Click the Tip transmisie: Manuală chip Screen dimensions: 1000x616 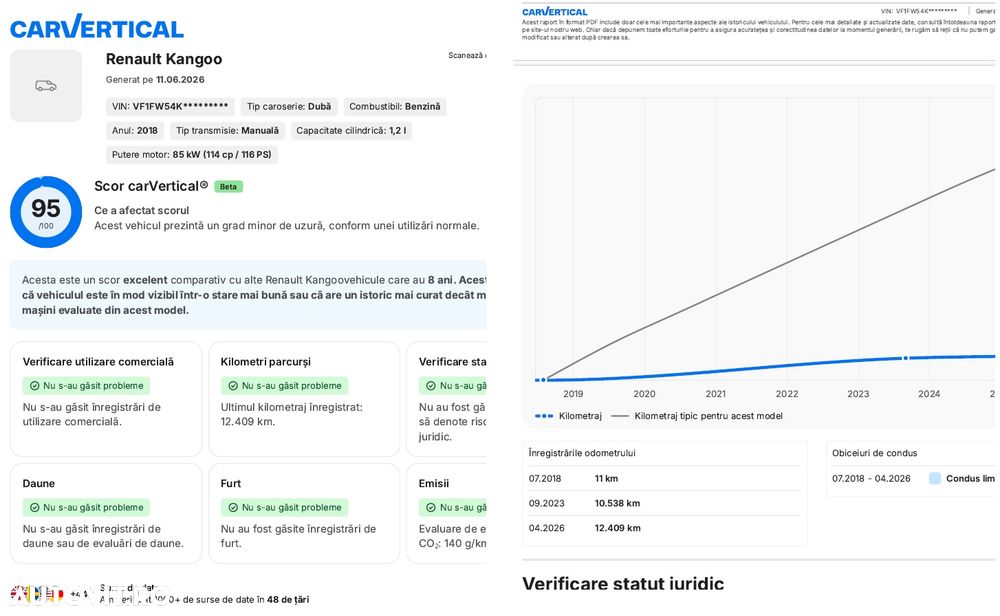(227, 131)
